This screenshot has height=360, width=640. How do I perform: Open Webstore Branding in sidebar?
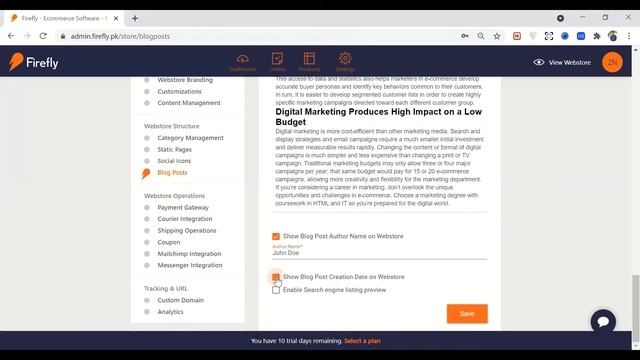point(185,80)
